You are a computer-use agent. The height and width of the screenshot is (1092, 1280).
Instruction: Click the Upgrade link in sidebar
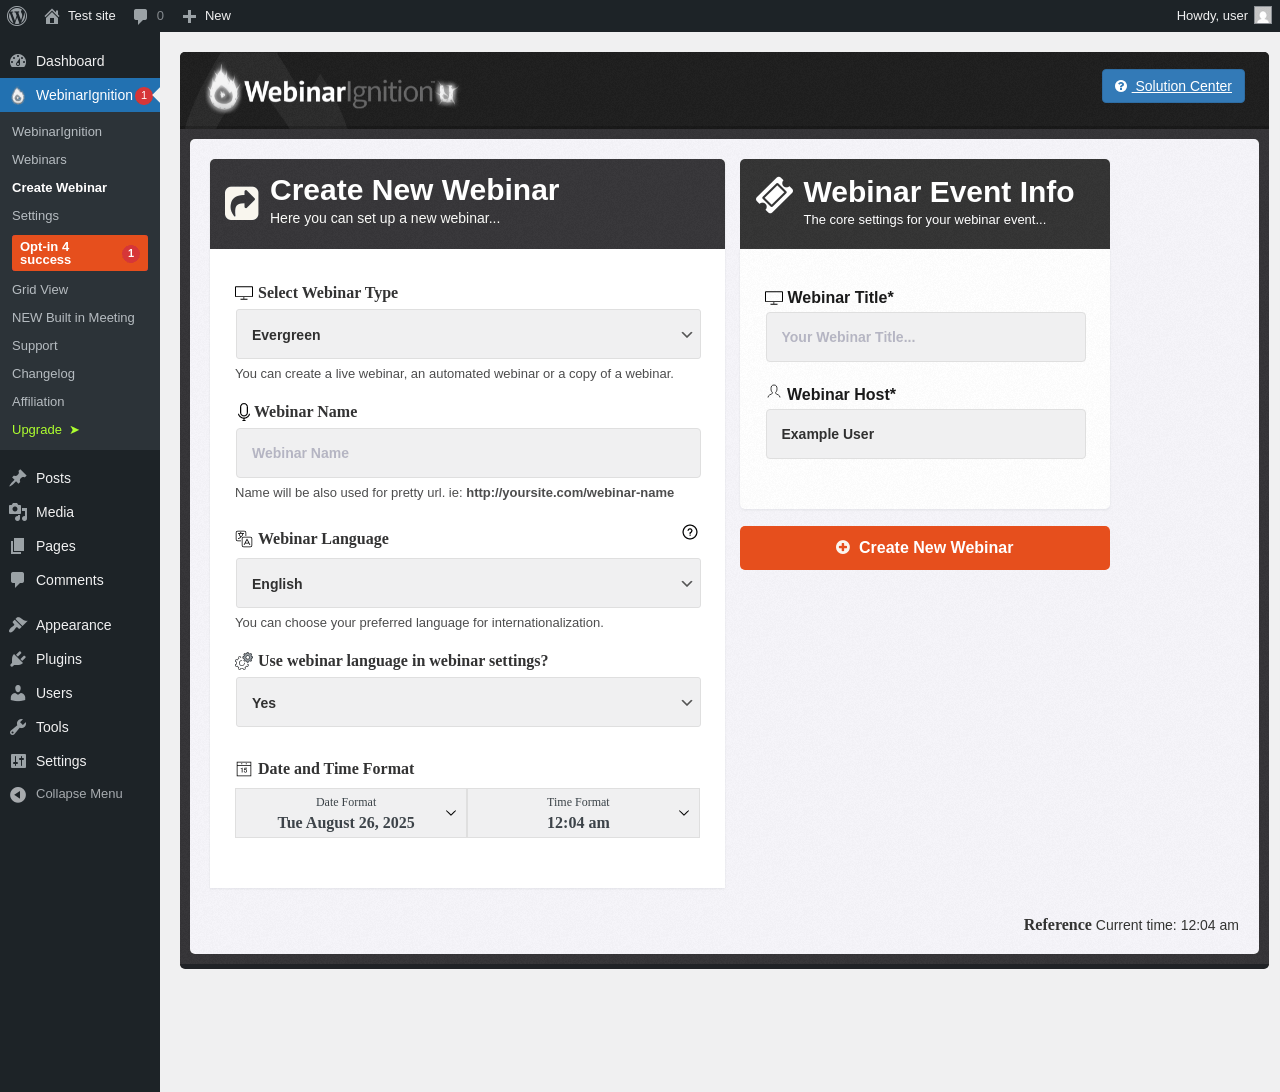[x=46, y=430]
